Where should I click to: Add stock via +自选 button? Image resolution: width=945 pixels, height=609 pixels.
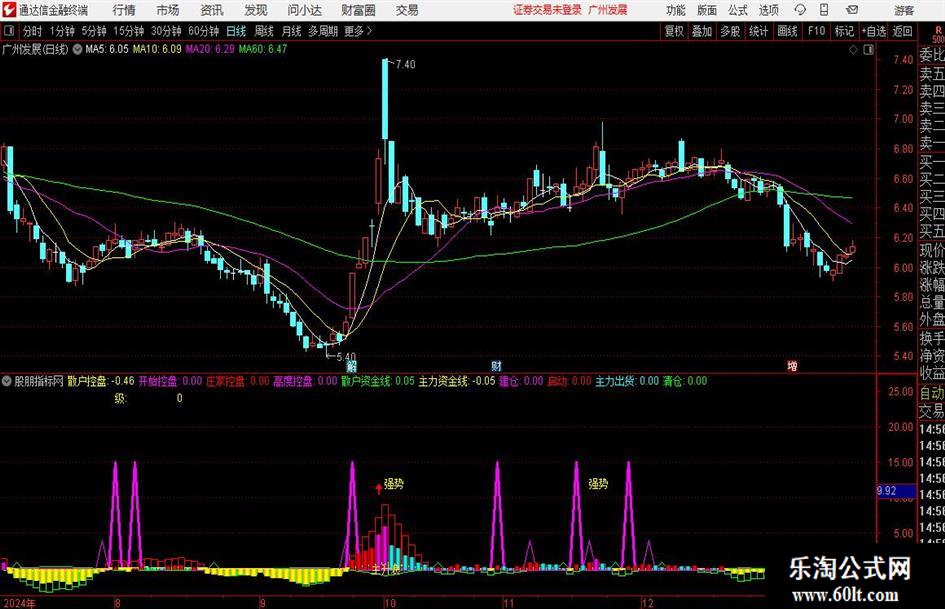873,31
